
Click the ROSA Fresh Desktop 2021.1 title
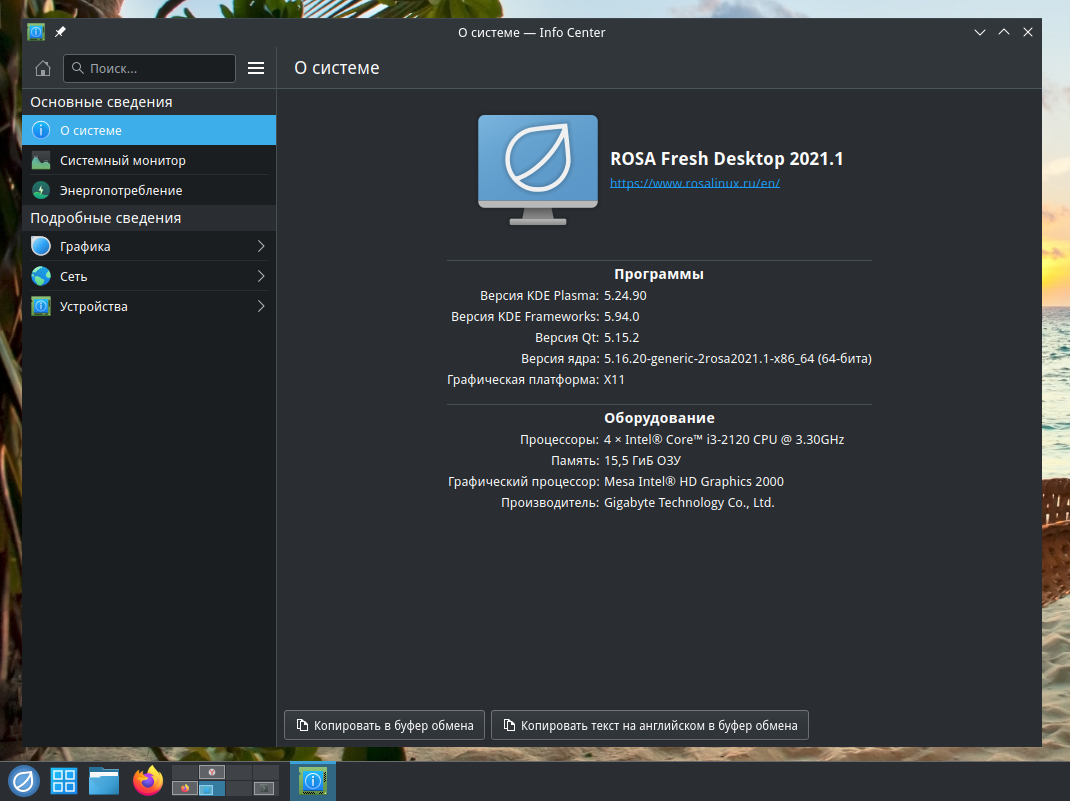tap(727, 159)
